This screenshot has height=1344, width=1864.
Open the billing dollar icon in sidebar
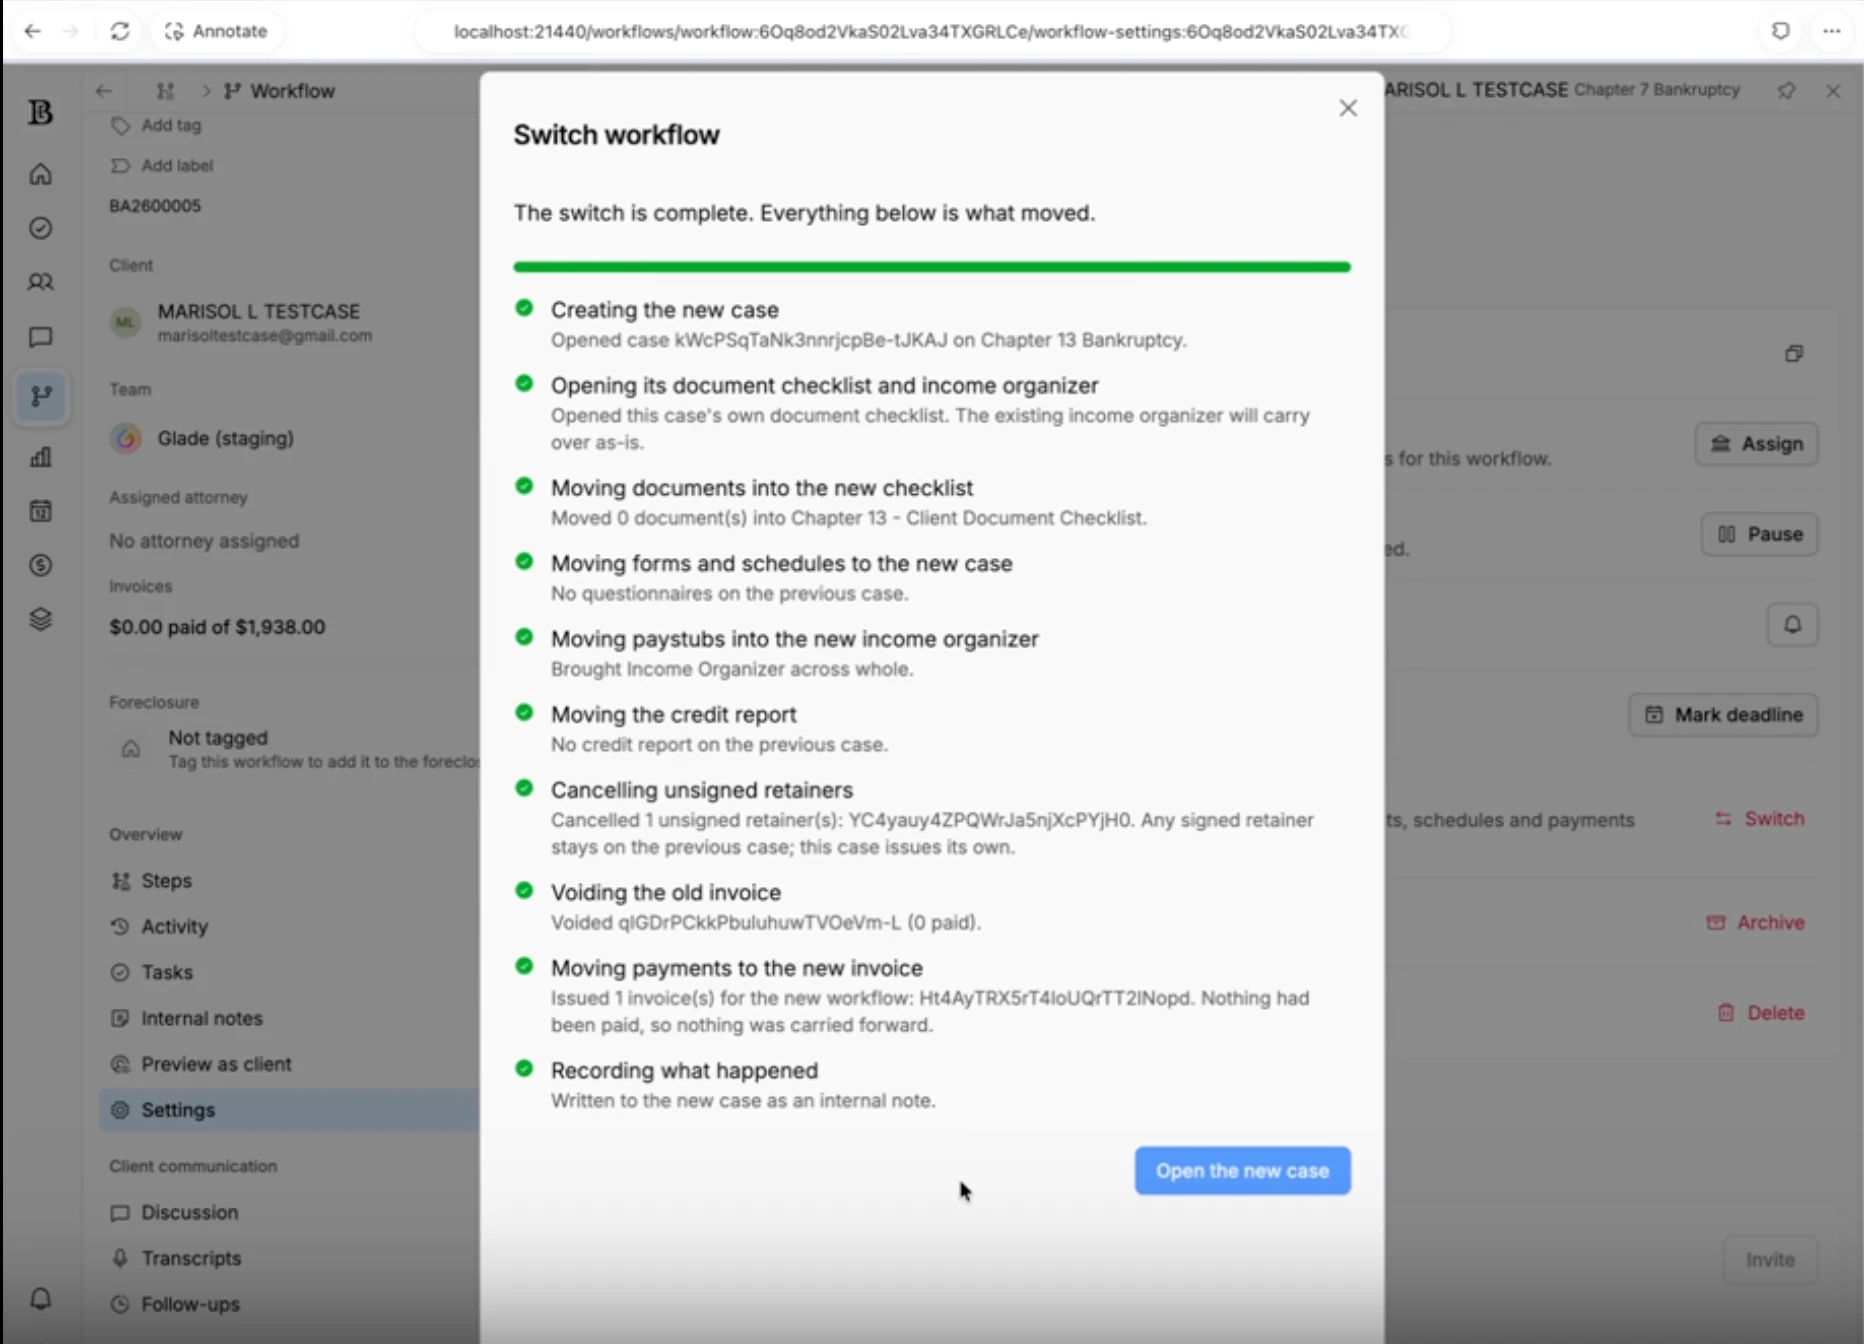pos(41,565)
